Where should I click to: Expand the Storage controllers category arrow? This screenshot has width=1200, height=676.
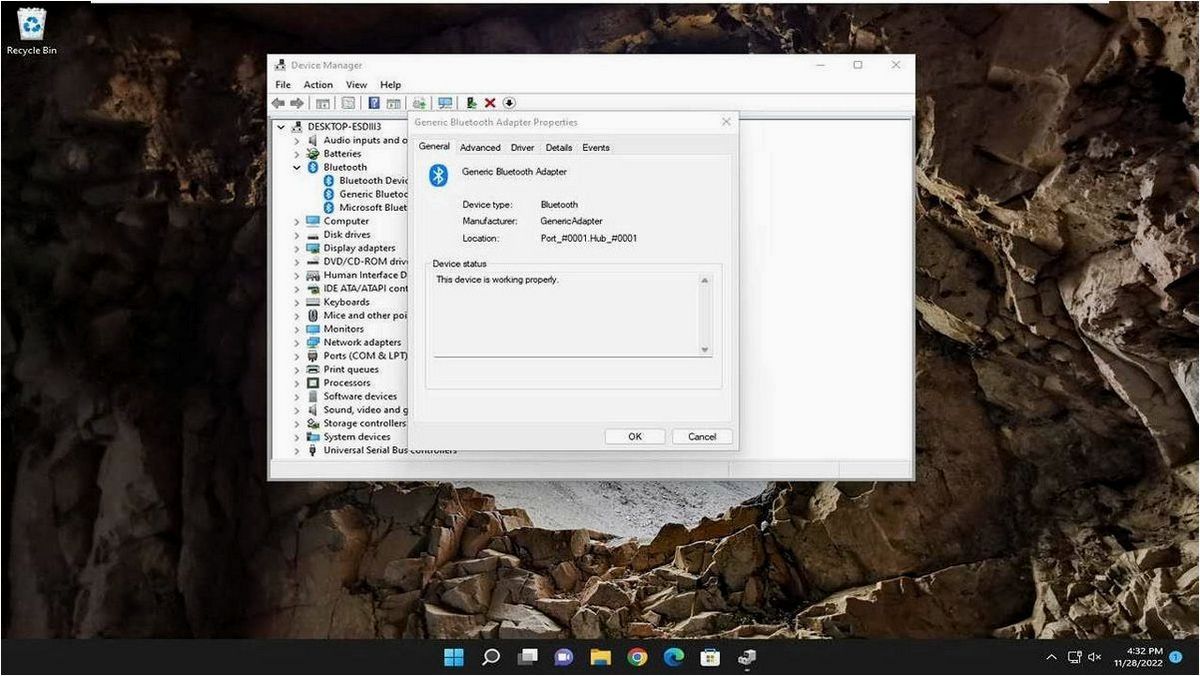[297, 423]
